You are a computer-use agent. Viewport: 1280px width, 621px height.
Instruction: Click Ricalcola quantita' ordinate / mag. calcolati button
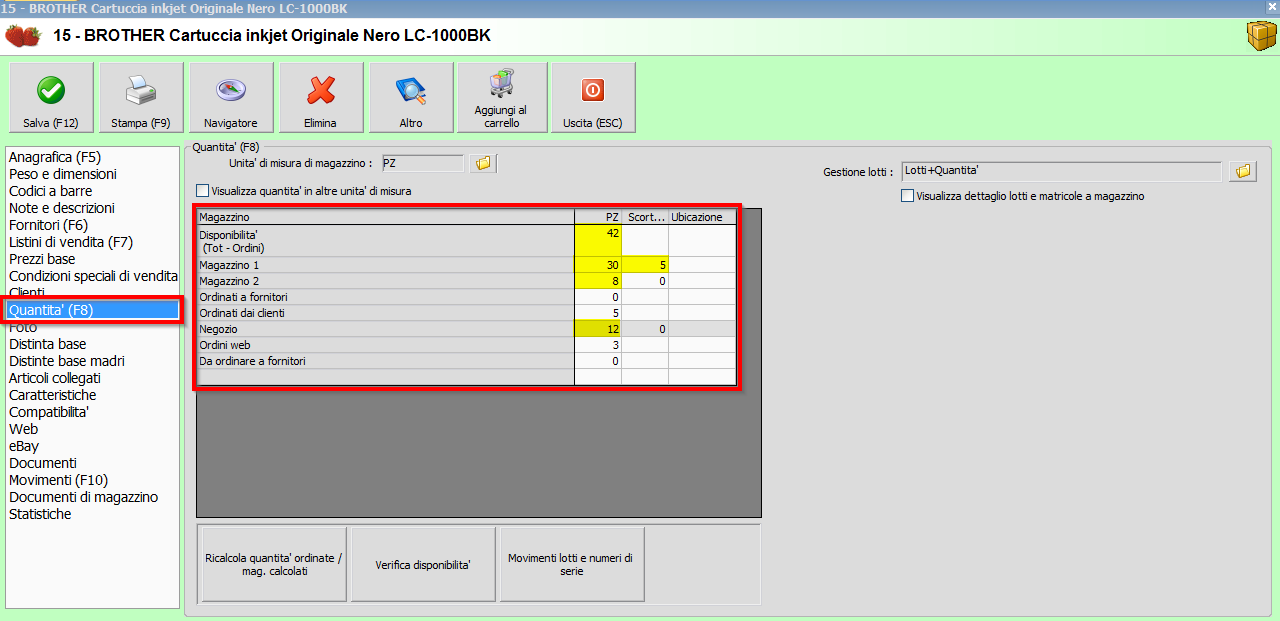[x=274, y=564]
